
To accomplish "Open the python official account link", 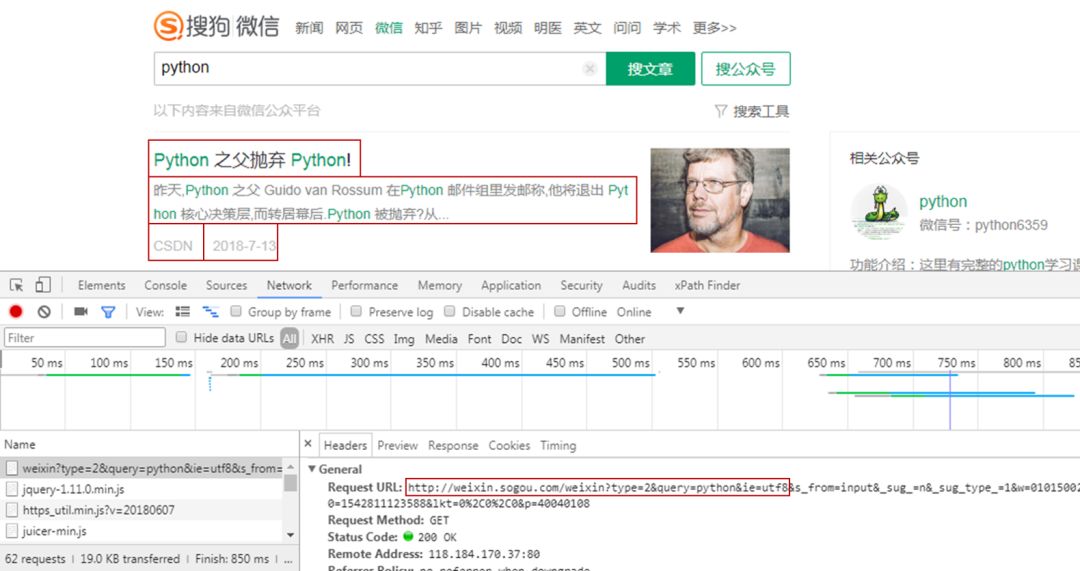I will [943, 202].
